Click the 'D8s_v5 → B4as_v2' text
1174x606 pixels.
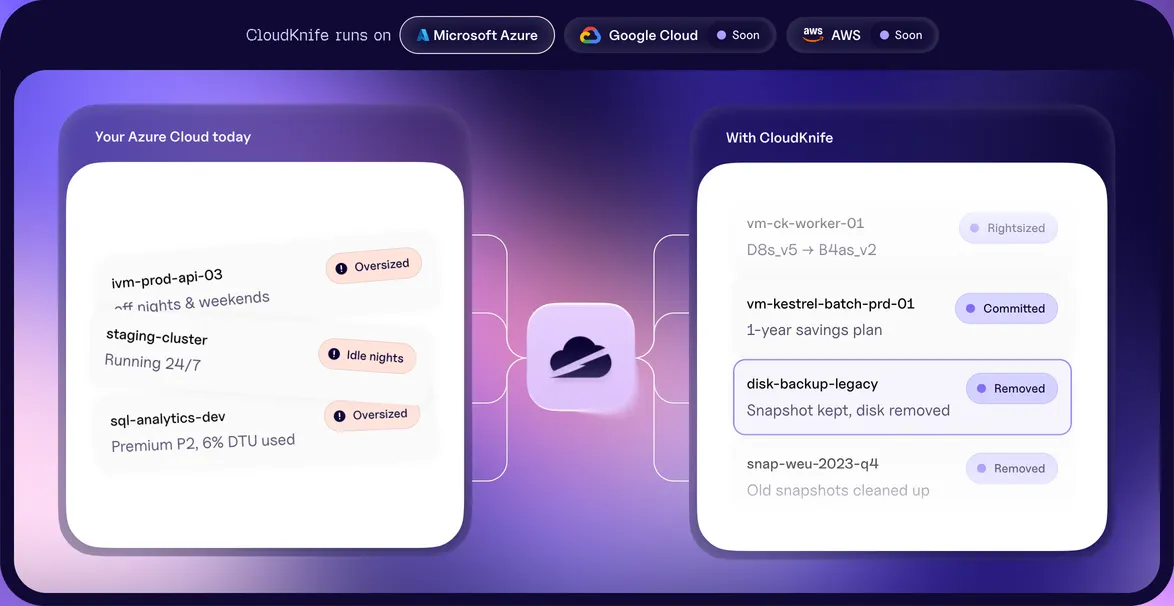point(812,249)
